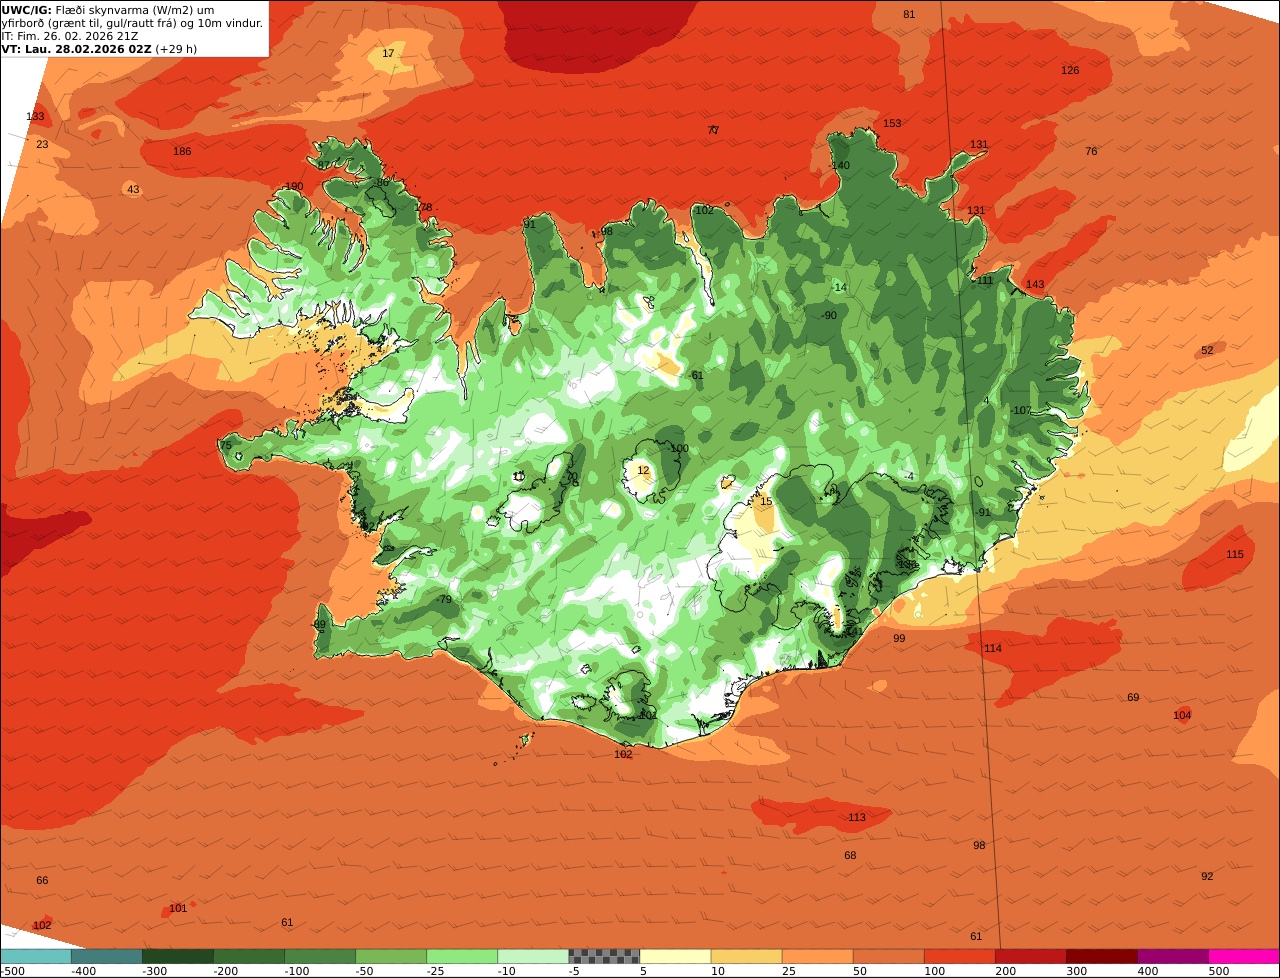Click the map value '153' off north coast

point(892,124)
